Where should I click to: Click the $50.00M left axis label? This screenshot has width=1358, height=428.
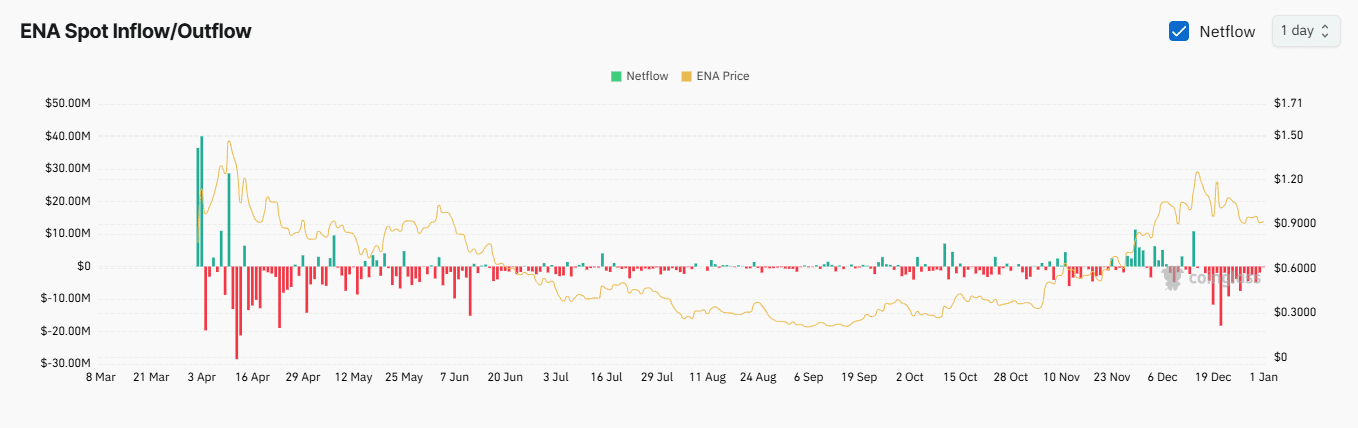point(67,103)
